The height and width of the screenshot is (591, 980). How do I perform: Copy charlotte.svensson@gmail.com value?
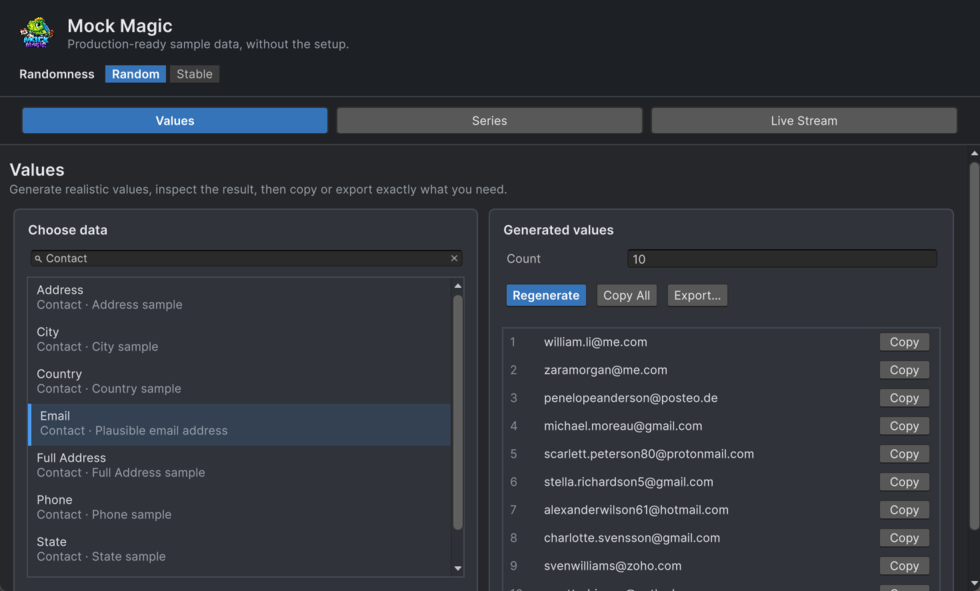point(904,538)
